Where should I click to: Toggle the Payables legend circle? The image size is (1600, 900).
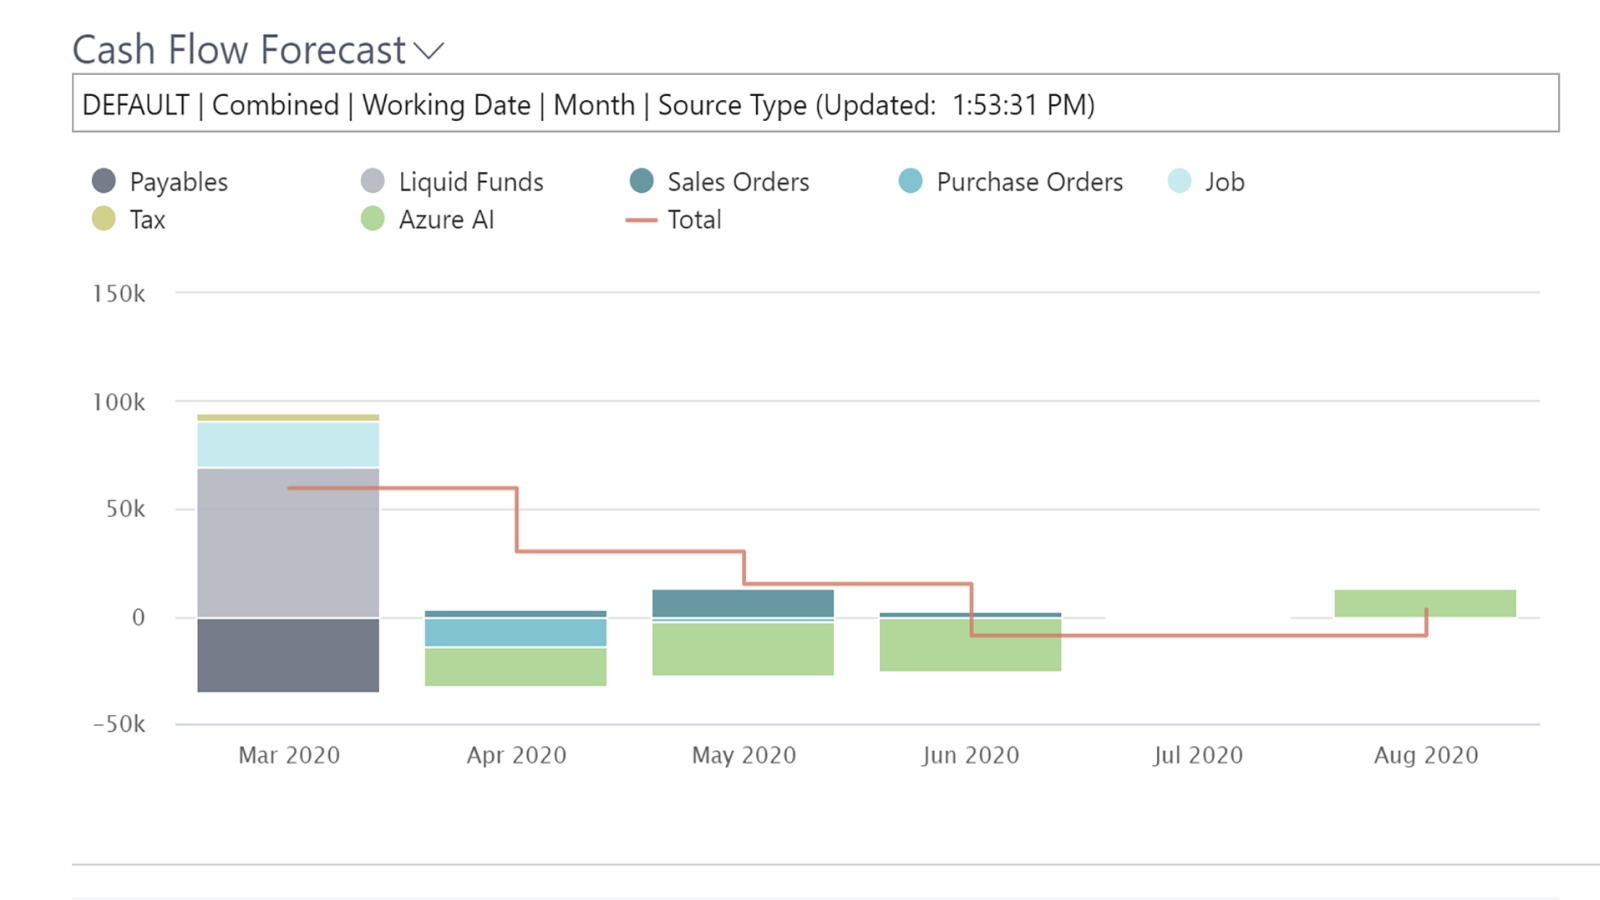(x=104, y=181)
